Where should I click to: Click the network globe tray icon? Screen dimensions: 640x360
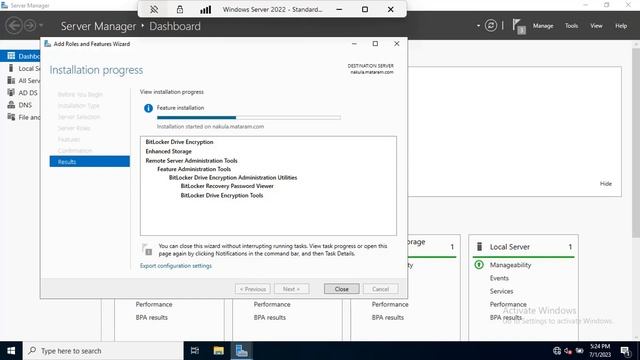[557, 351]
